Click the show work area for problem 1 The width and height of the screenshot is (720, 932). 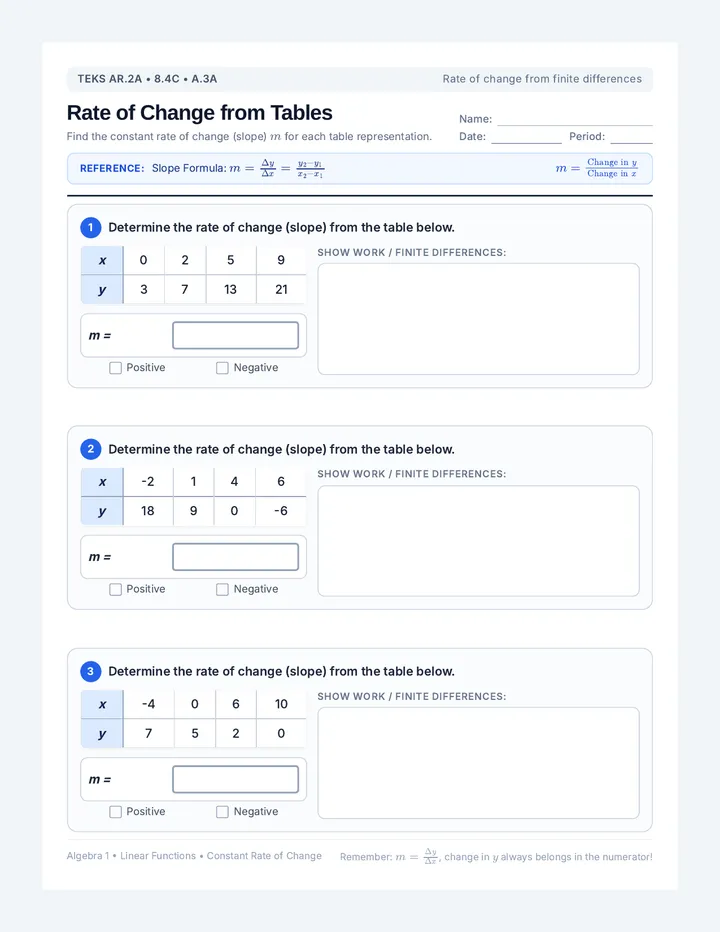pyautogui.click(x=479, y=319)
